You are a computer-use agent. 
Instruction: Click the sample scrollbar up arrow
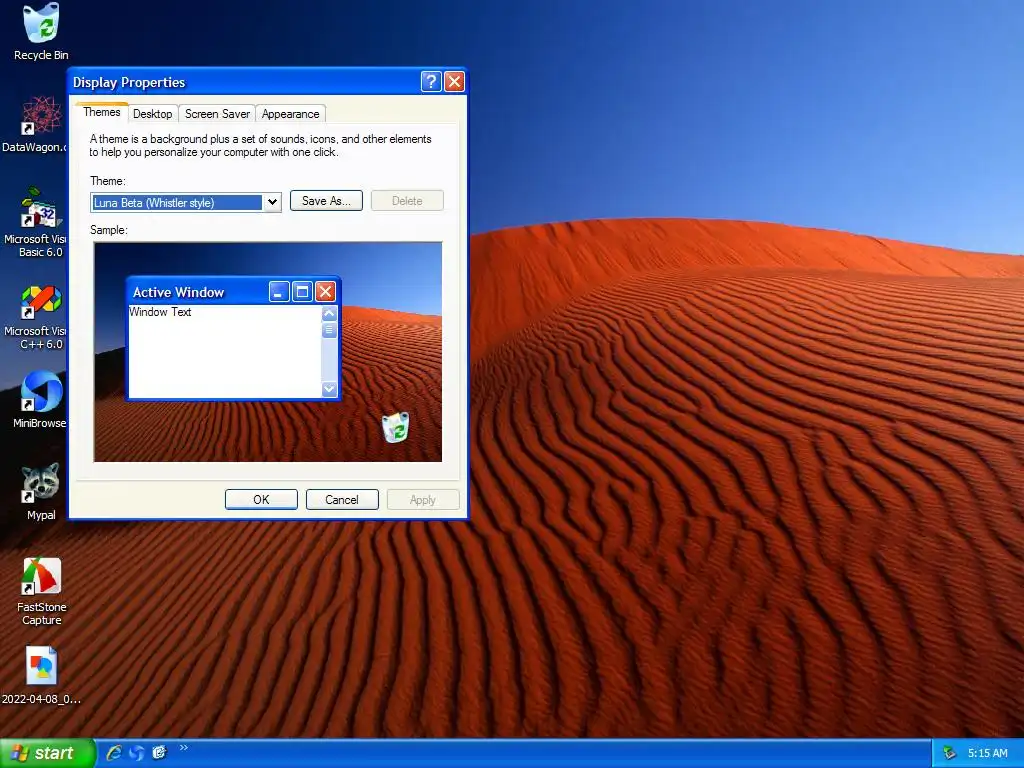coord(329,313)
